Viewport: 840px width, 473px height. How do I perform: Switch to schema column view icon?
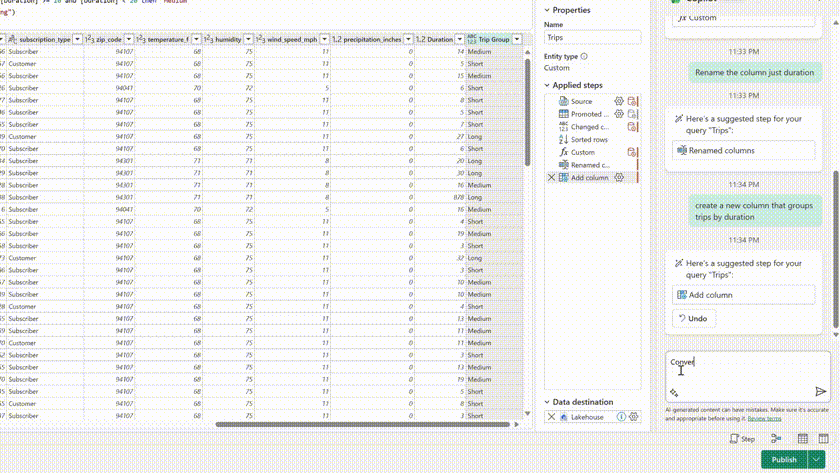point(823,439)
